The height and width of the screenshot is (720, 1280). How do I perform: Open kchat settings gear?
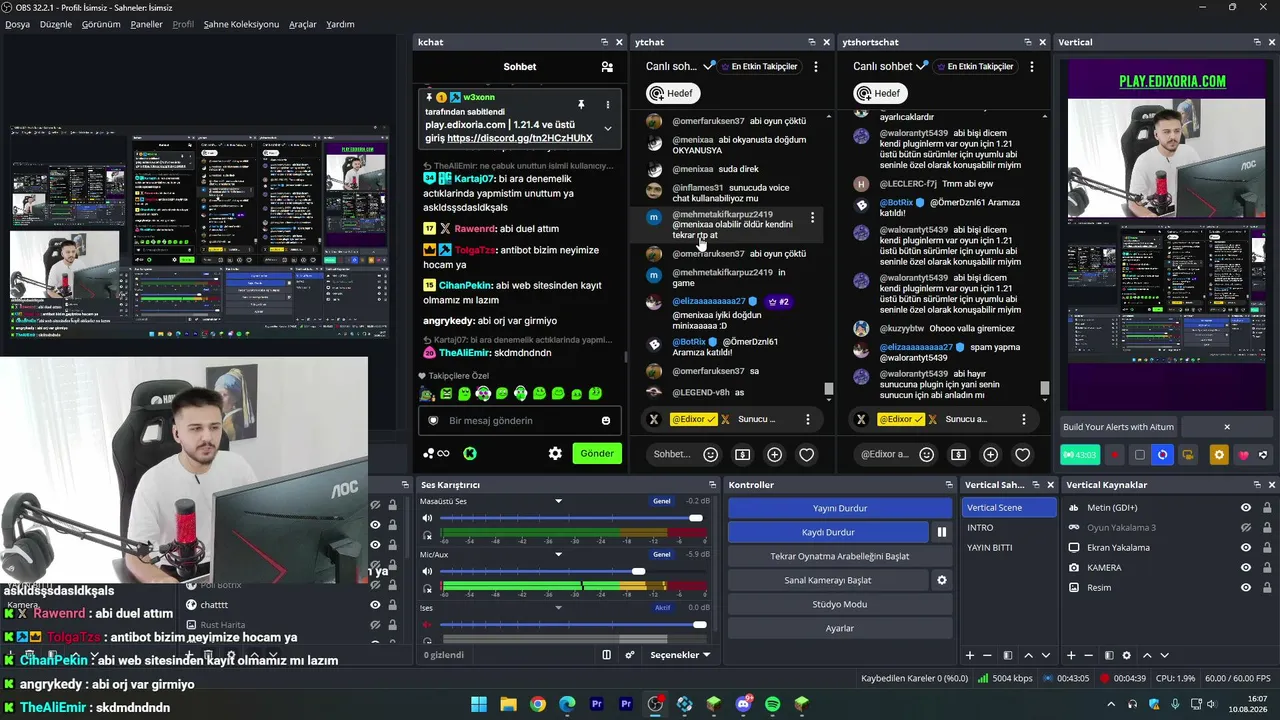555,453
